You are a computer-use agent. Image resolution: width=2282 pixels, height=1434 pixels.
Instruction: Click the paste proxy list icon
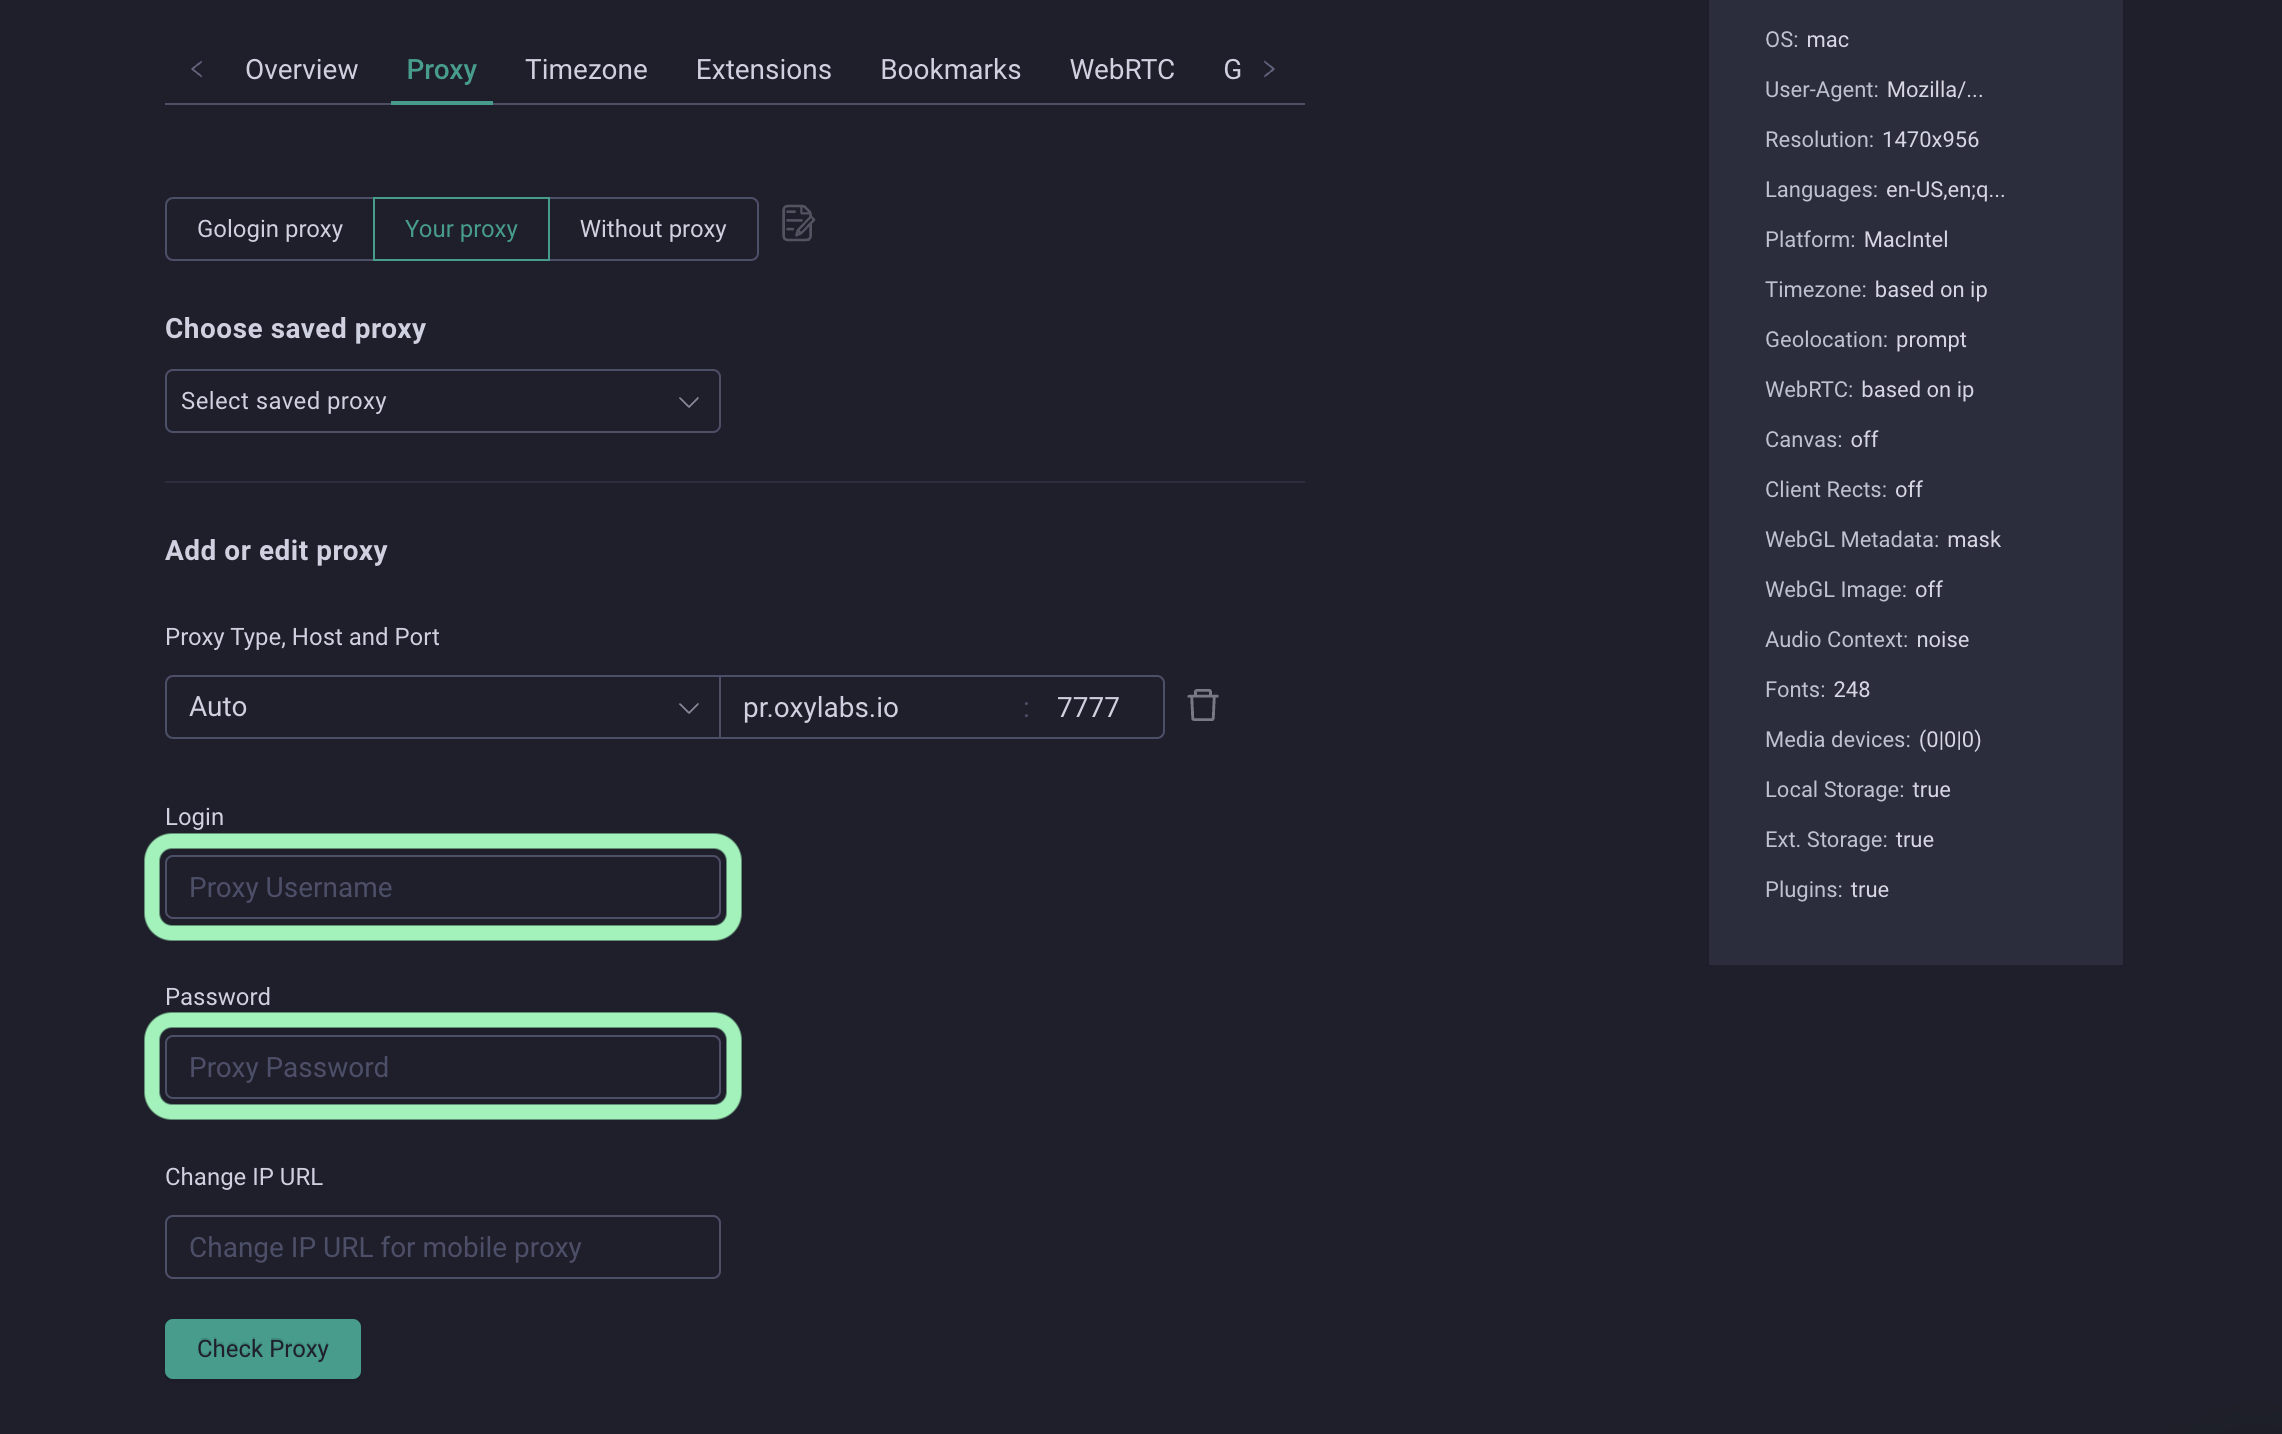click(797, 224)
